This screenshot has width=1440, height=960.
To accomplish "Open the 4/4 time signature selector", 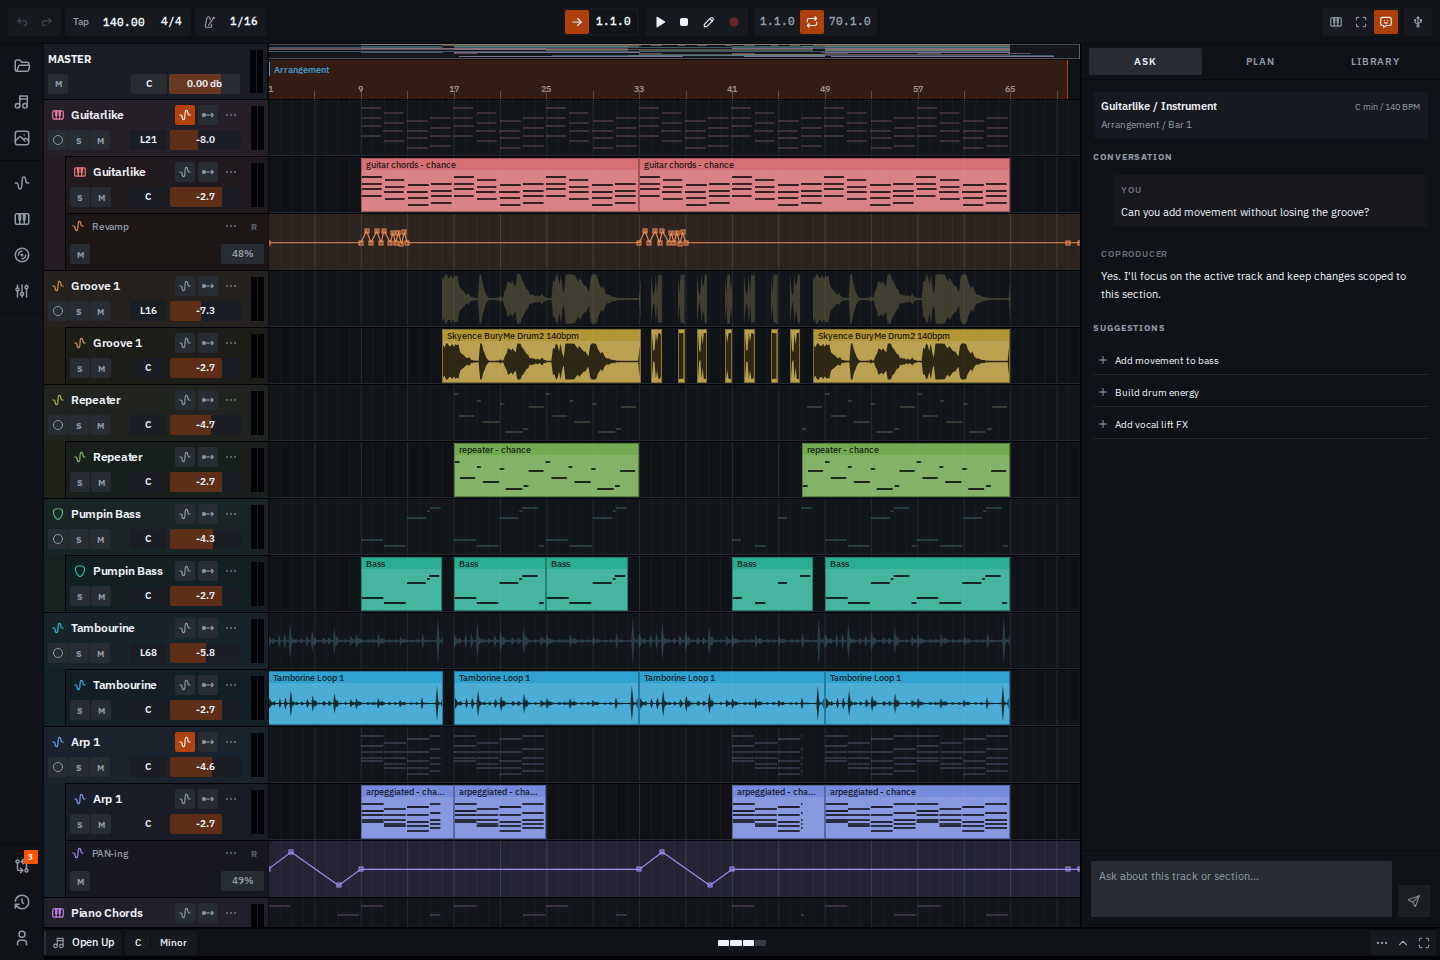I will coord(171,22).
